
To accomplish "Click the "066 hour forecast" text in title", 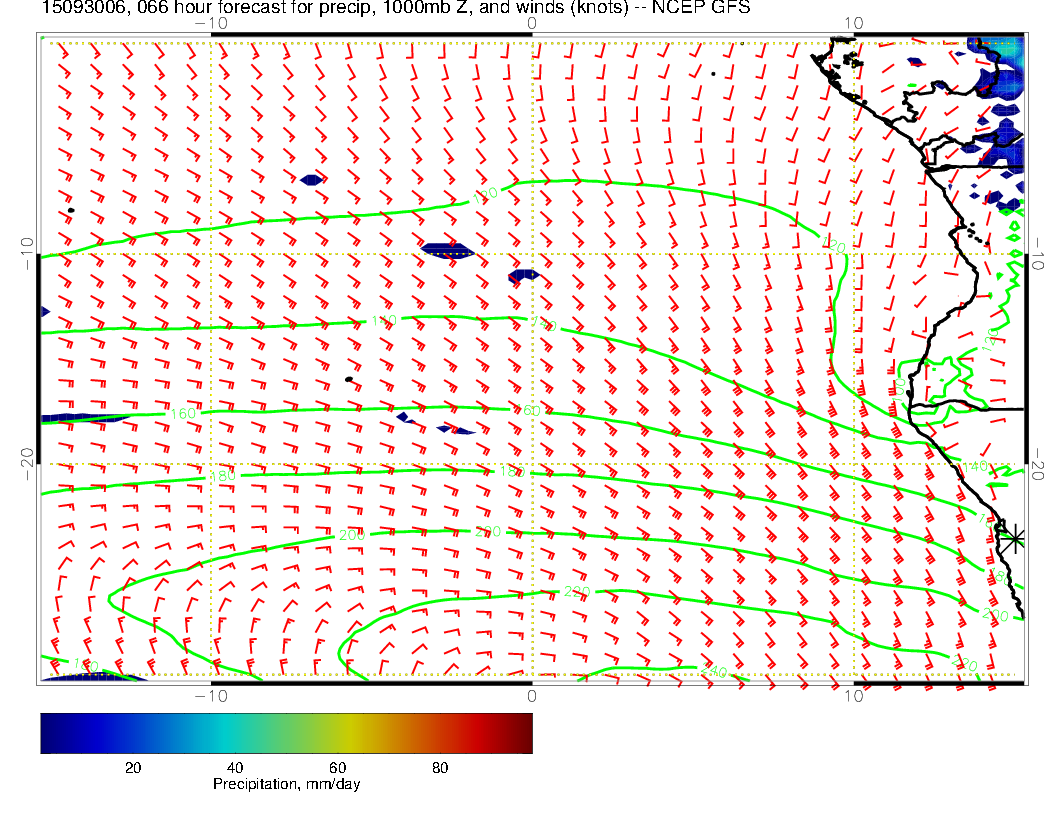I will click(x=197, y=7).
